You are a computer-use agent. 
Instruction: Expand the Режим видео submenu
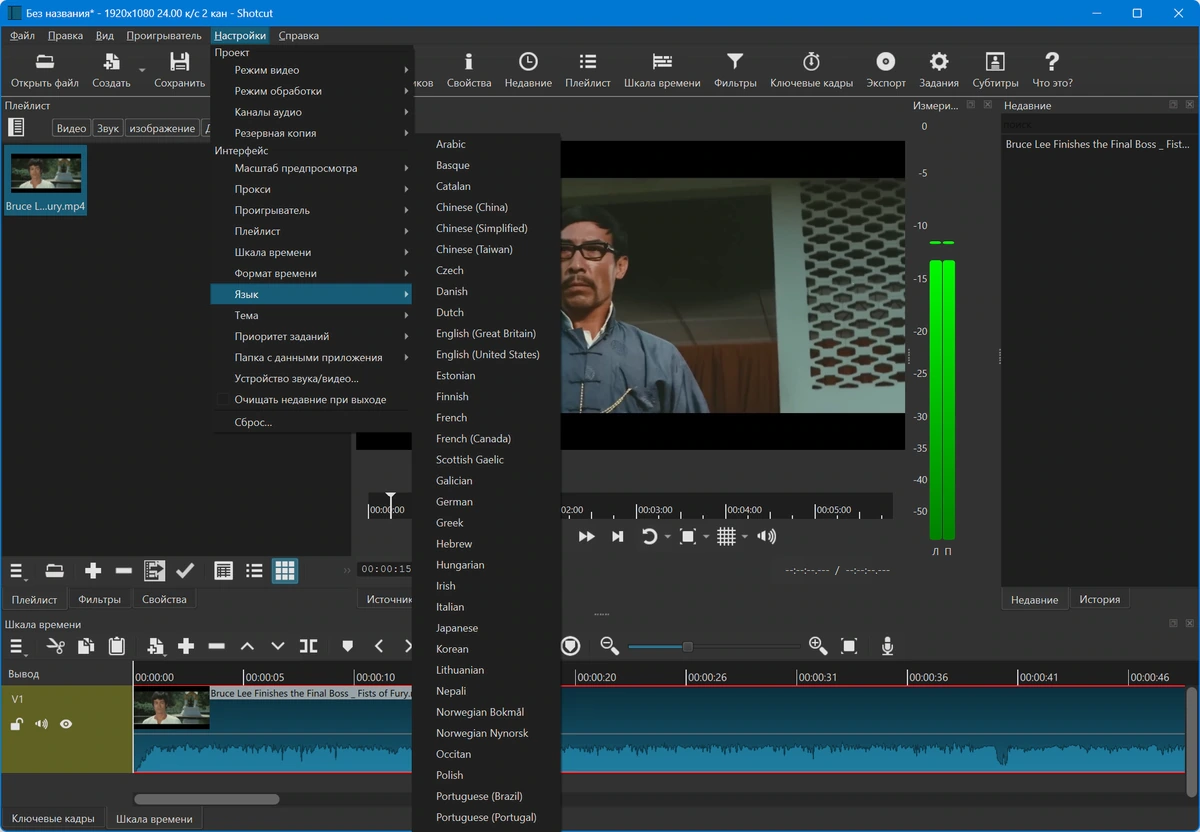(x=312, y=70)
